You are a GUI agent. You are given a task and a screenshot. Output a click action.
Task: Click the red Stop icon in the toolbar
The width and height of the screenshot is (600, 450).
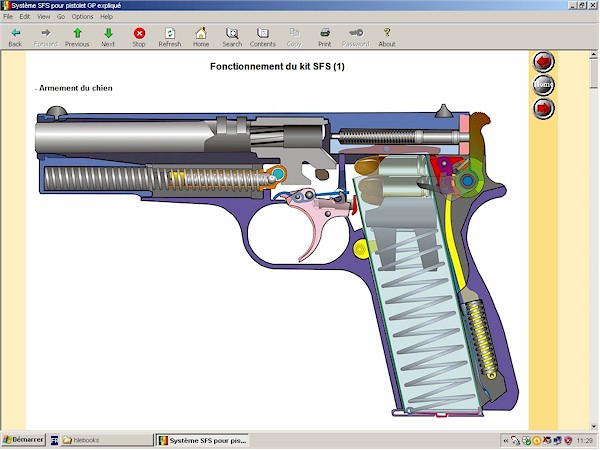click(x=139, y=37)
